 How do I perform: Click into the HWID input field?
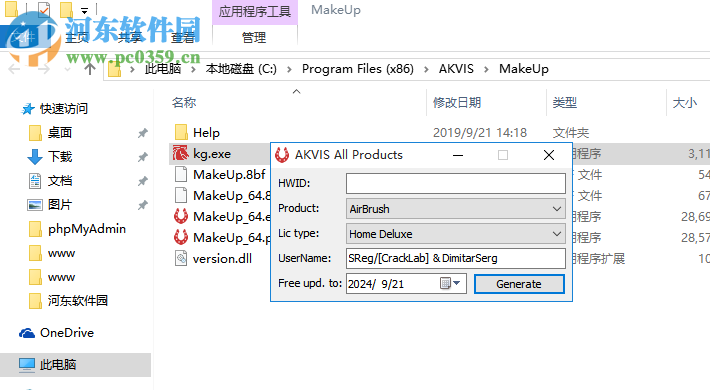click(x=456, y=183)
